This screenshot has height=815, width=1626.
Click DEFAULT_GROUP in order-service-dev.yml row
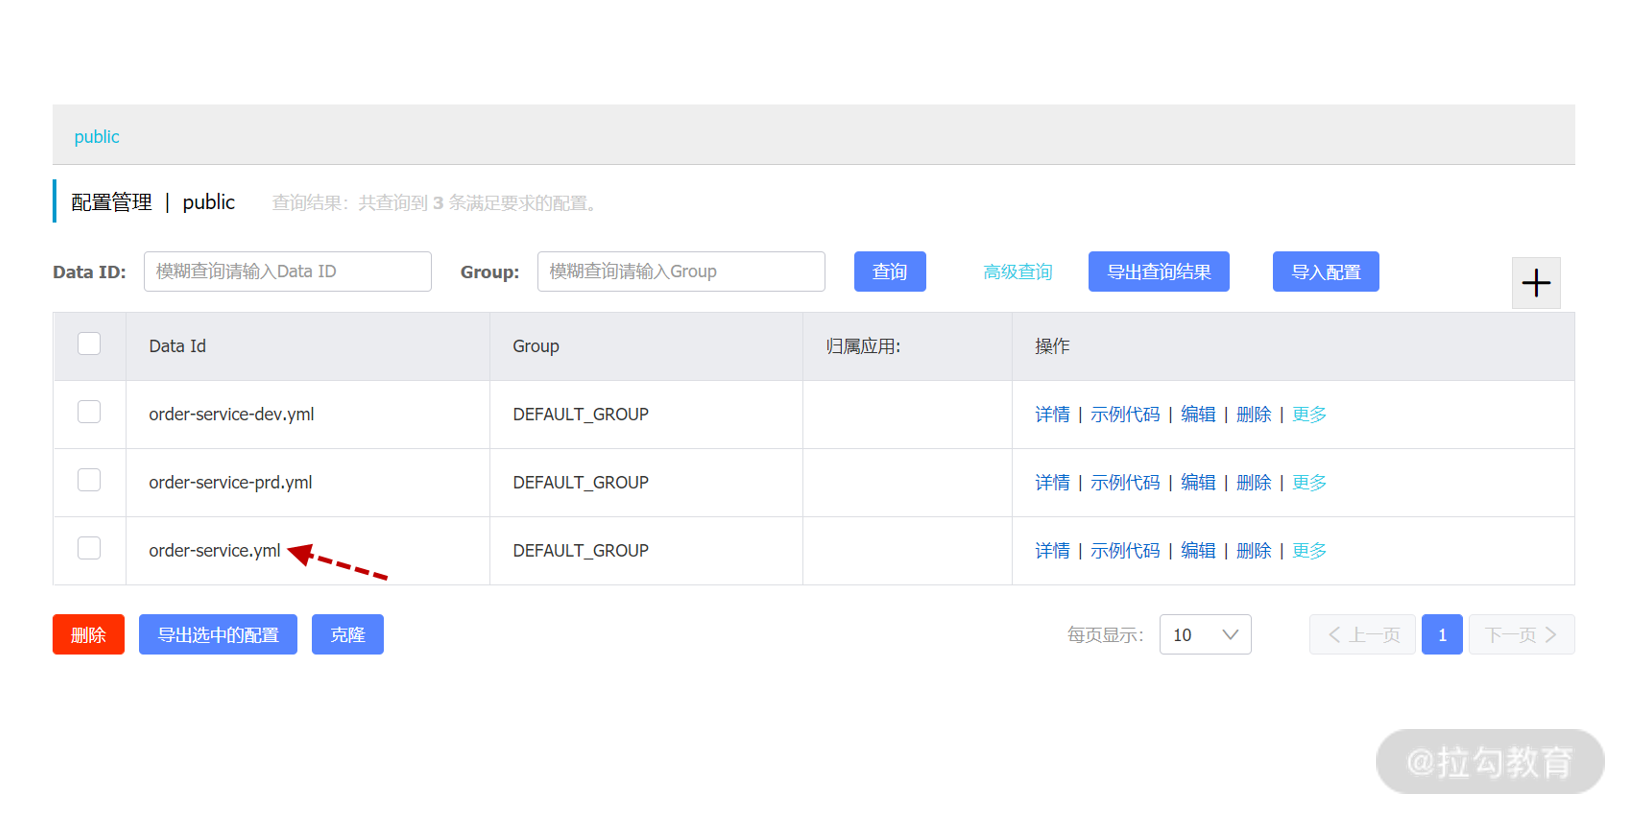tap(580, 414)
